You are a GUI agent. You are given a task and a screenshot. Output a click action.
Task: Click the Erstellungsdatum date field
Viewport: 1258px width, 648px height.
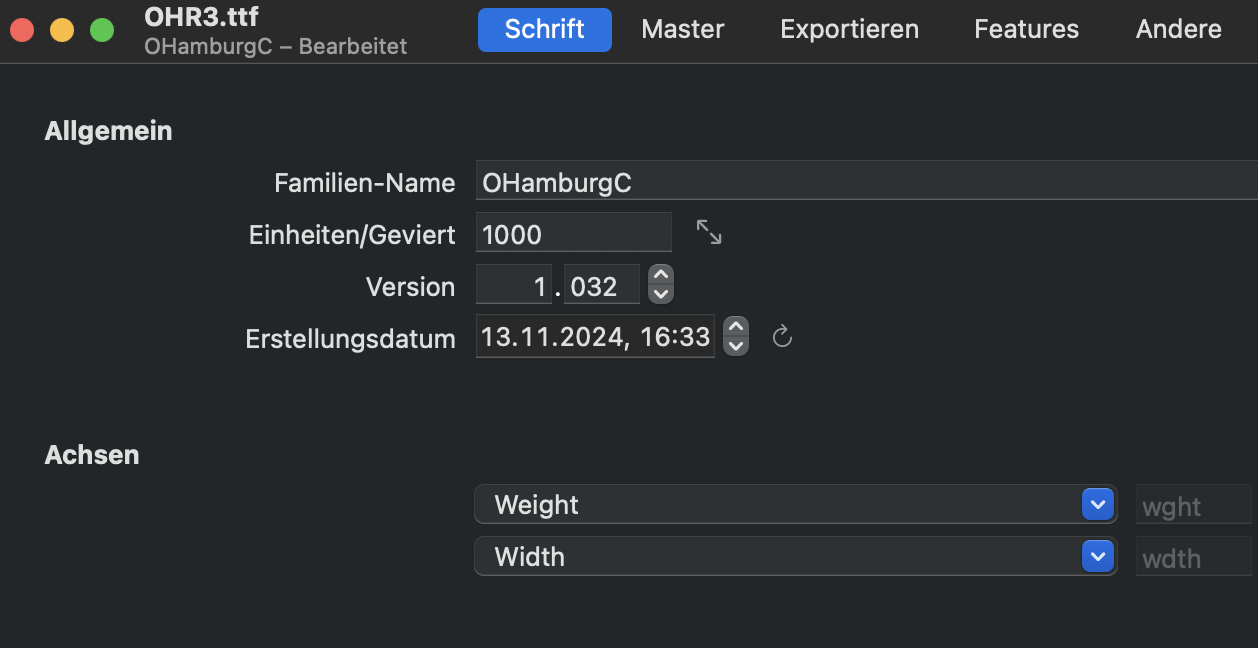(x=595, y=337)
